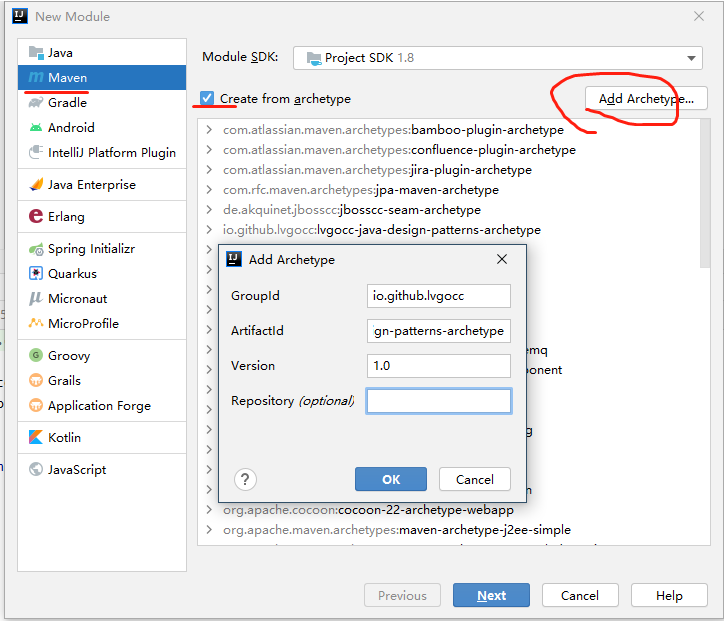
Task: Uncheck Create from archetype checkbox
Action: tap(206, 98)
